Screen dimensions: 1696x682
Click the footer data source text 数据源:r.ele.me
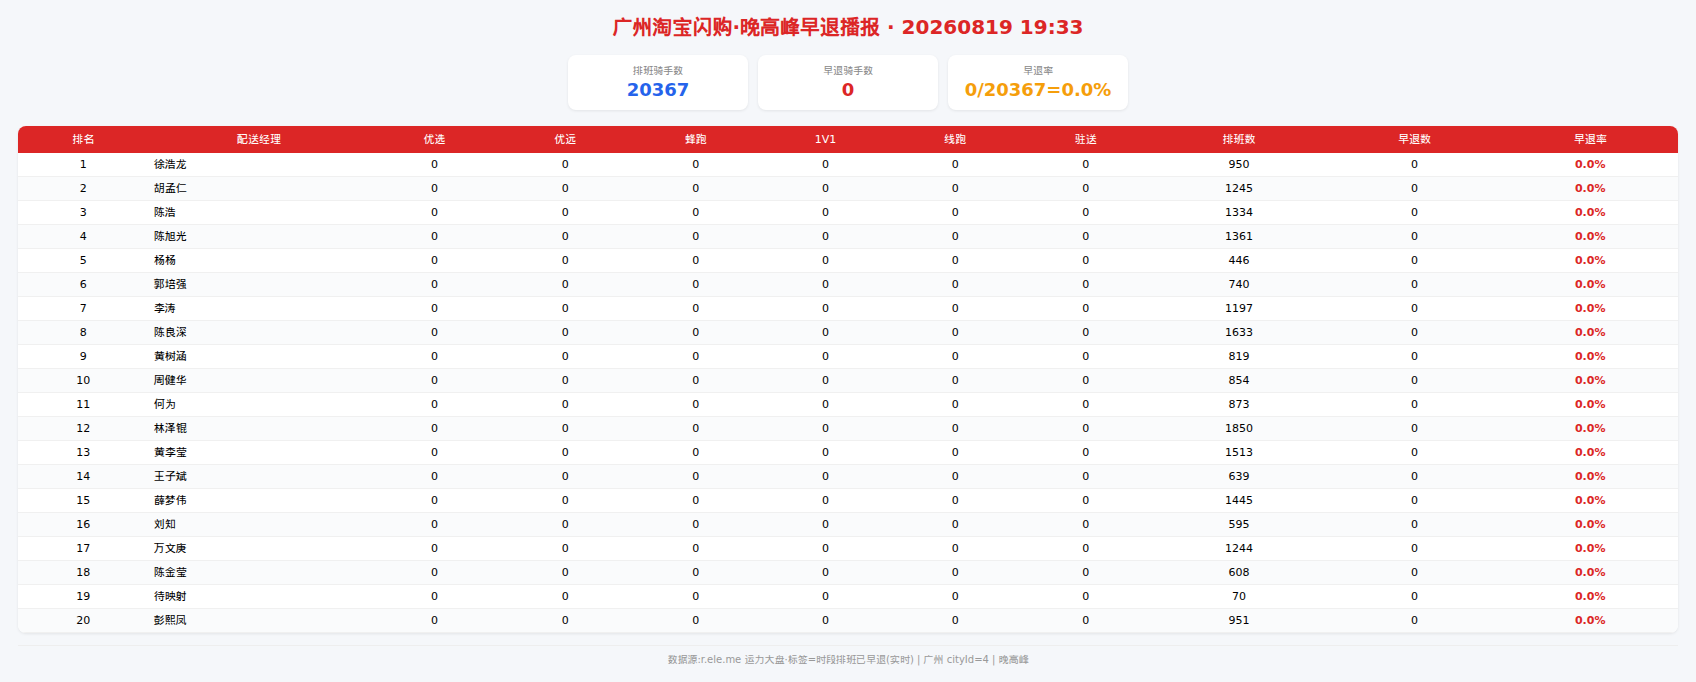pos(704,660)
